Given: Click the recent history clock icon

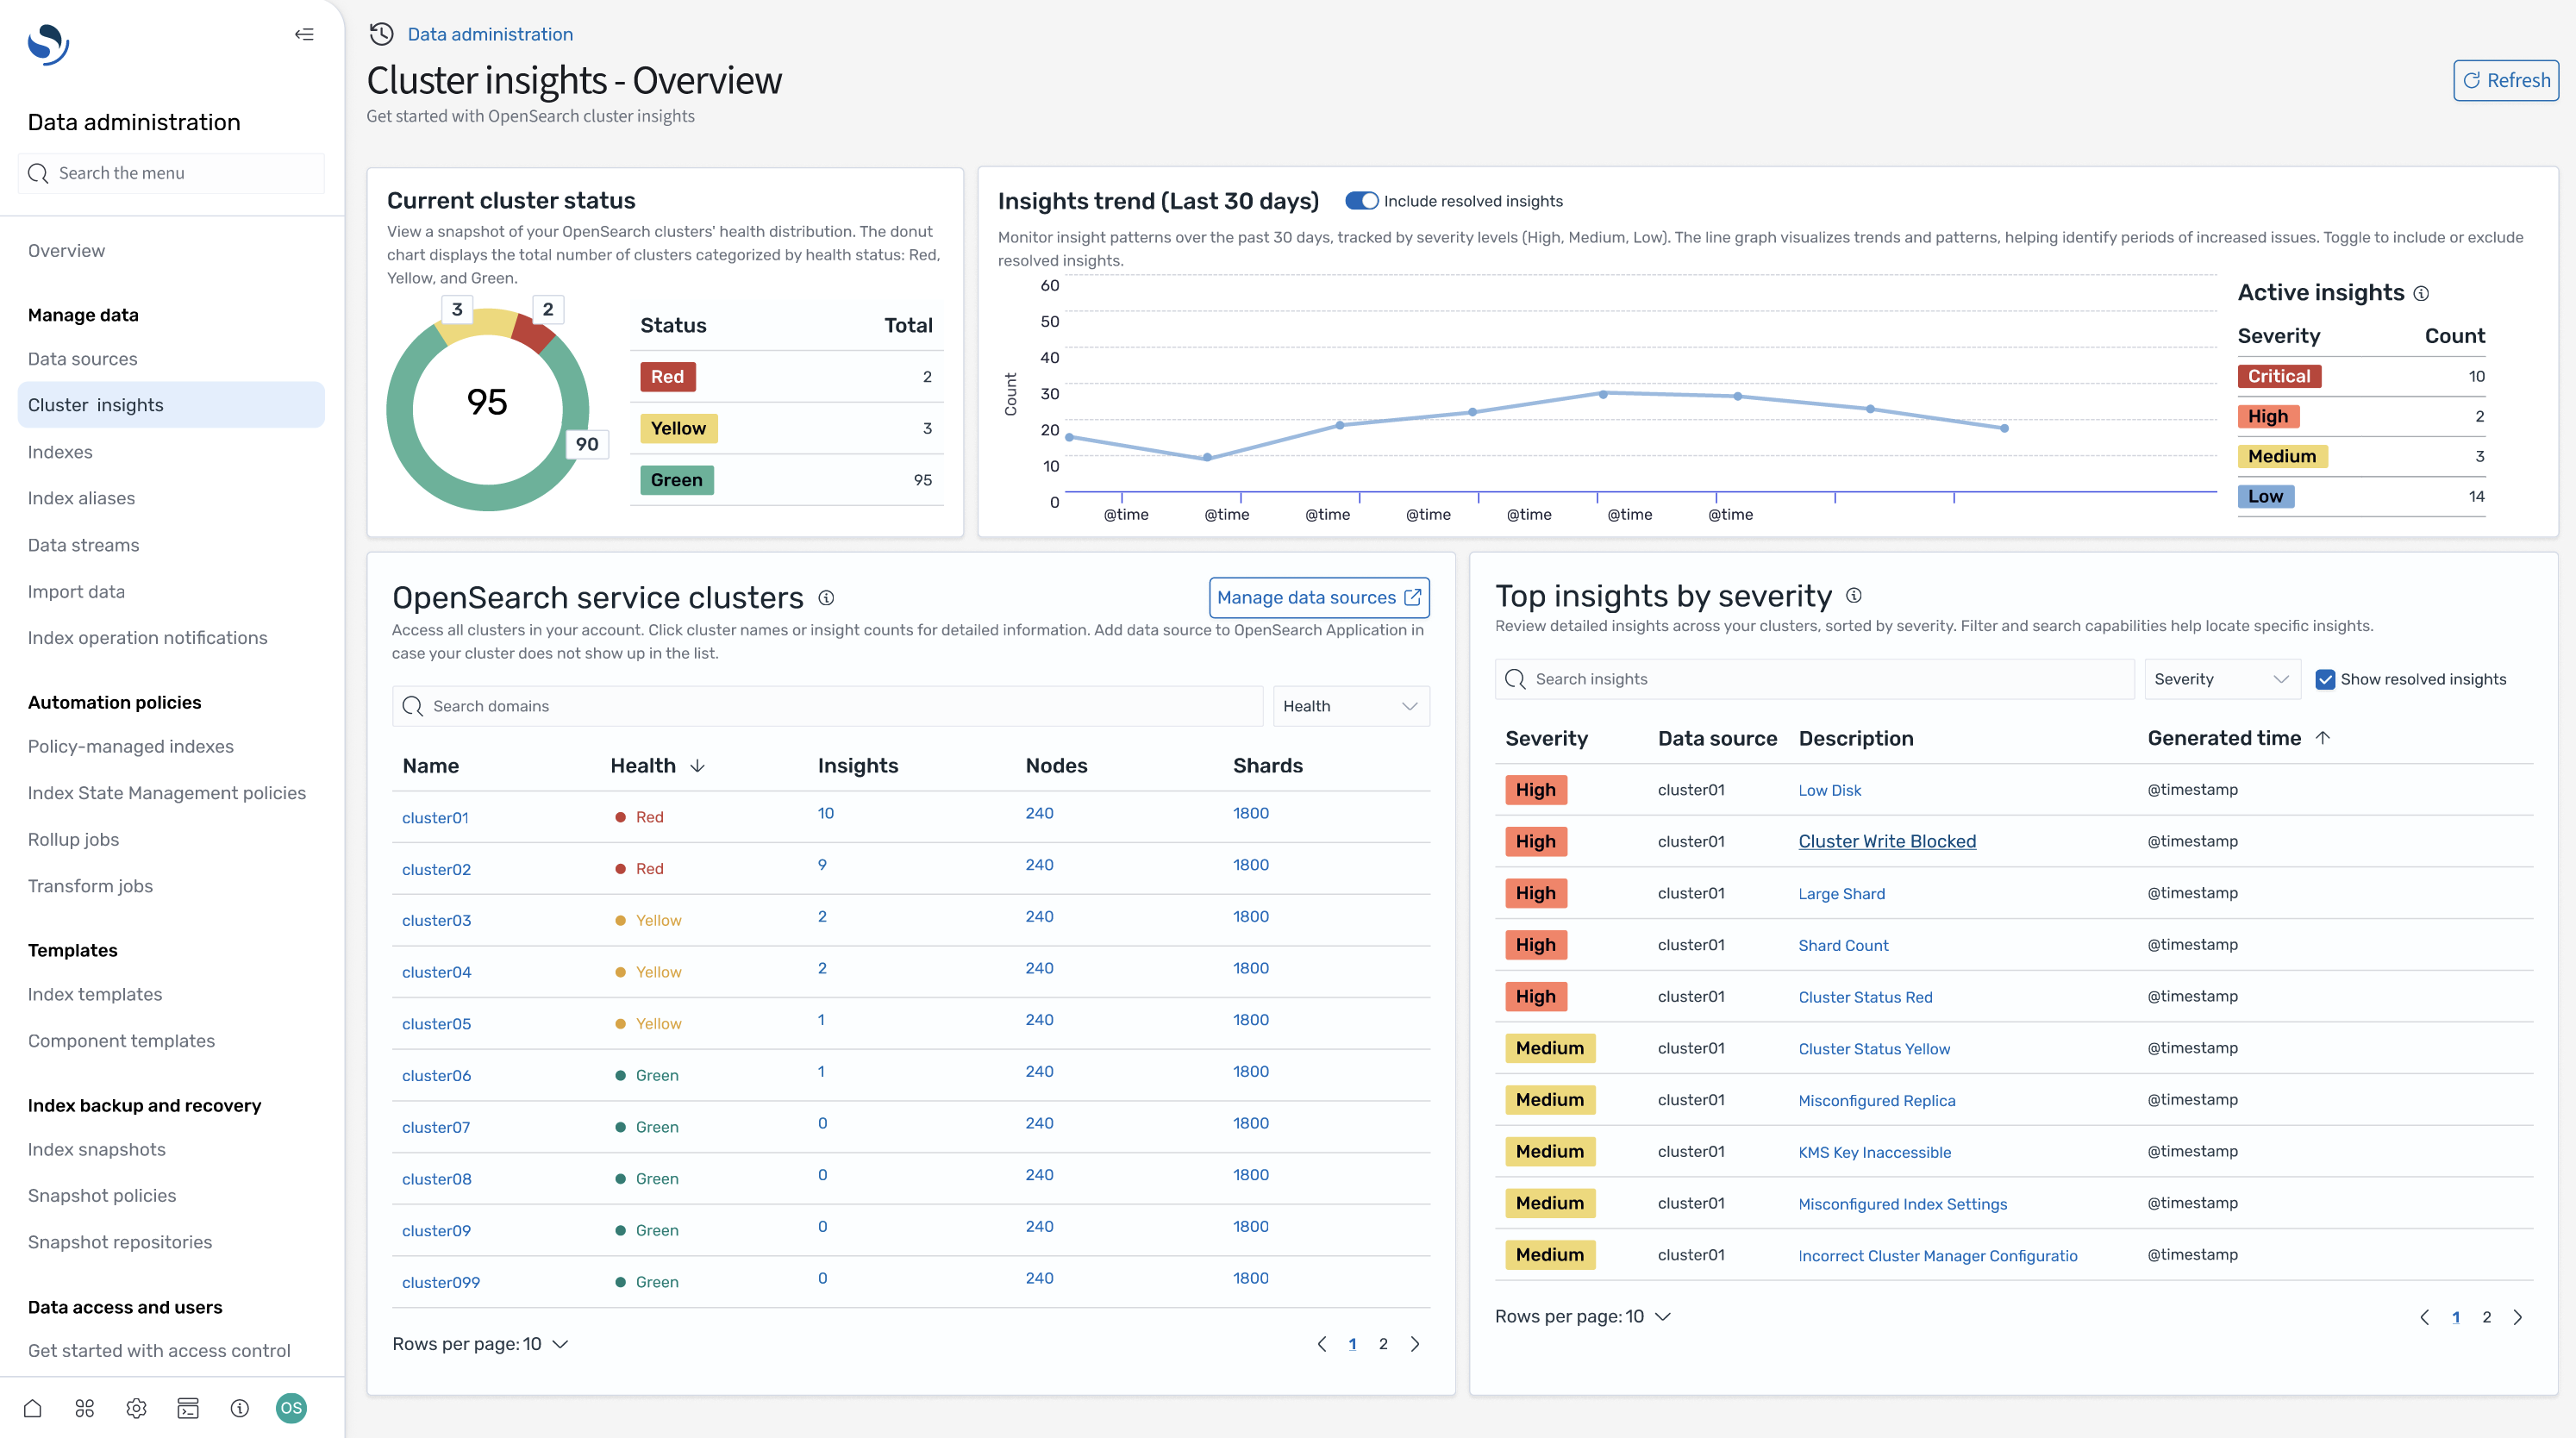Looking at the screenshot, I should 381,34.
